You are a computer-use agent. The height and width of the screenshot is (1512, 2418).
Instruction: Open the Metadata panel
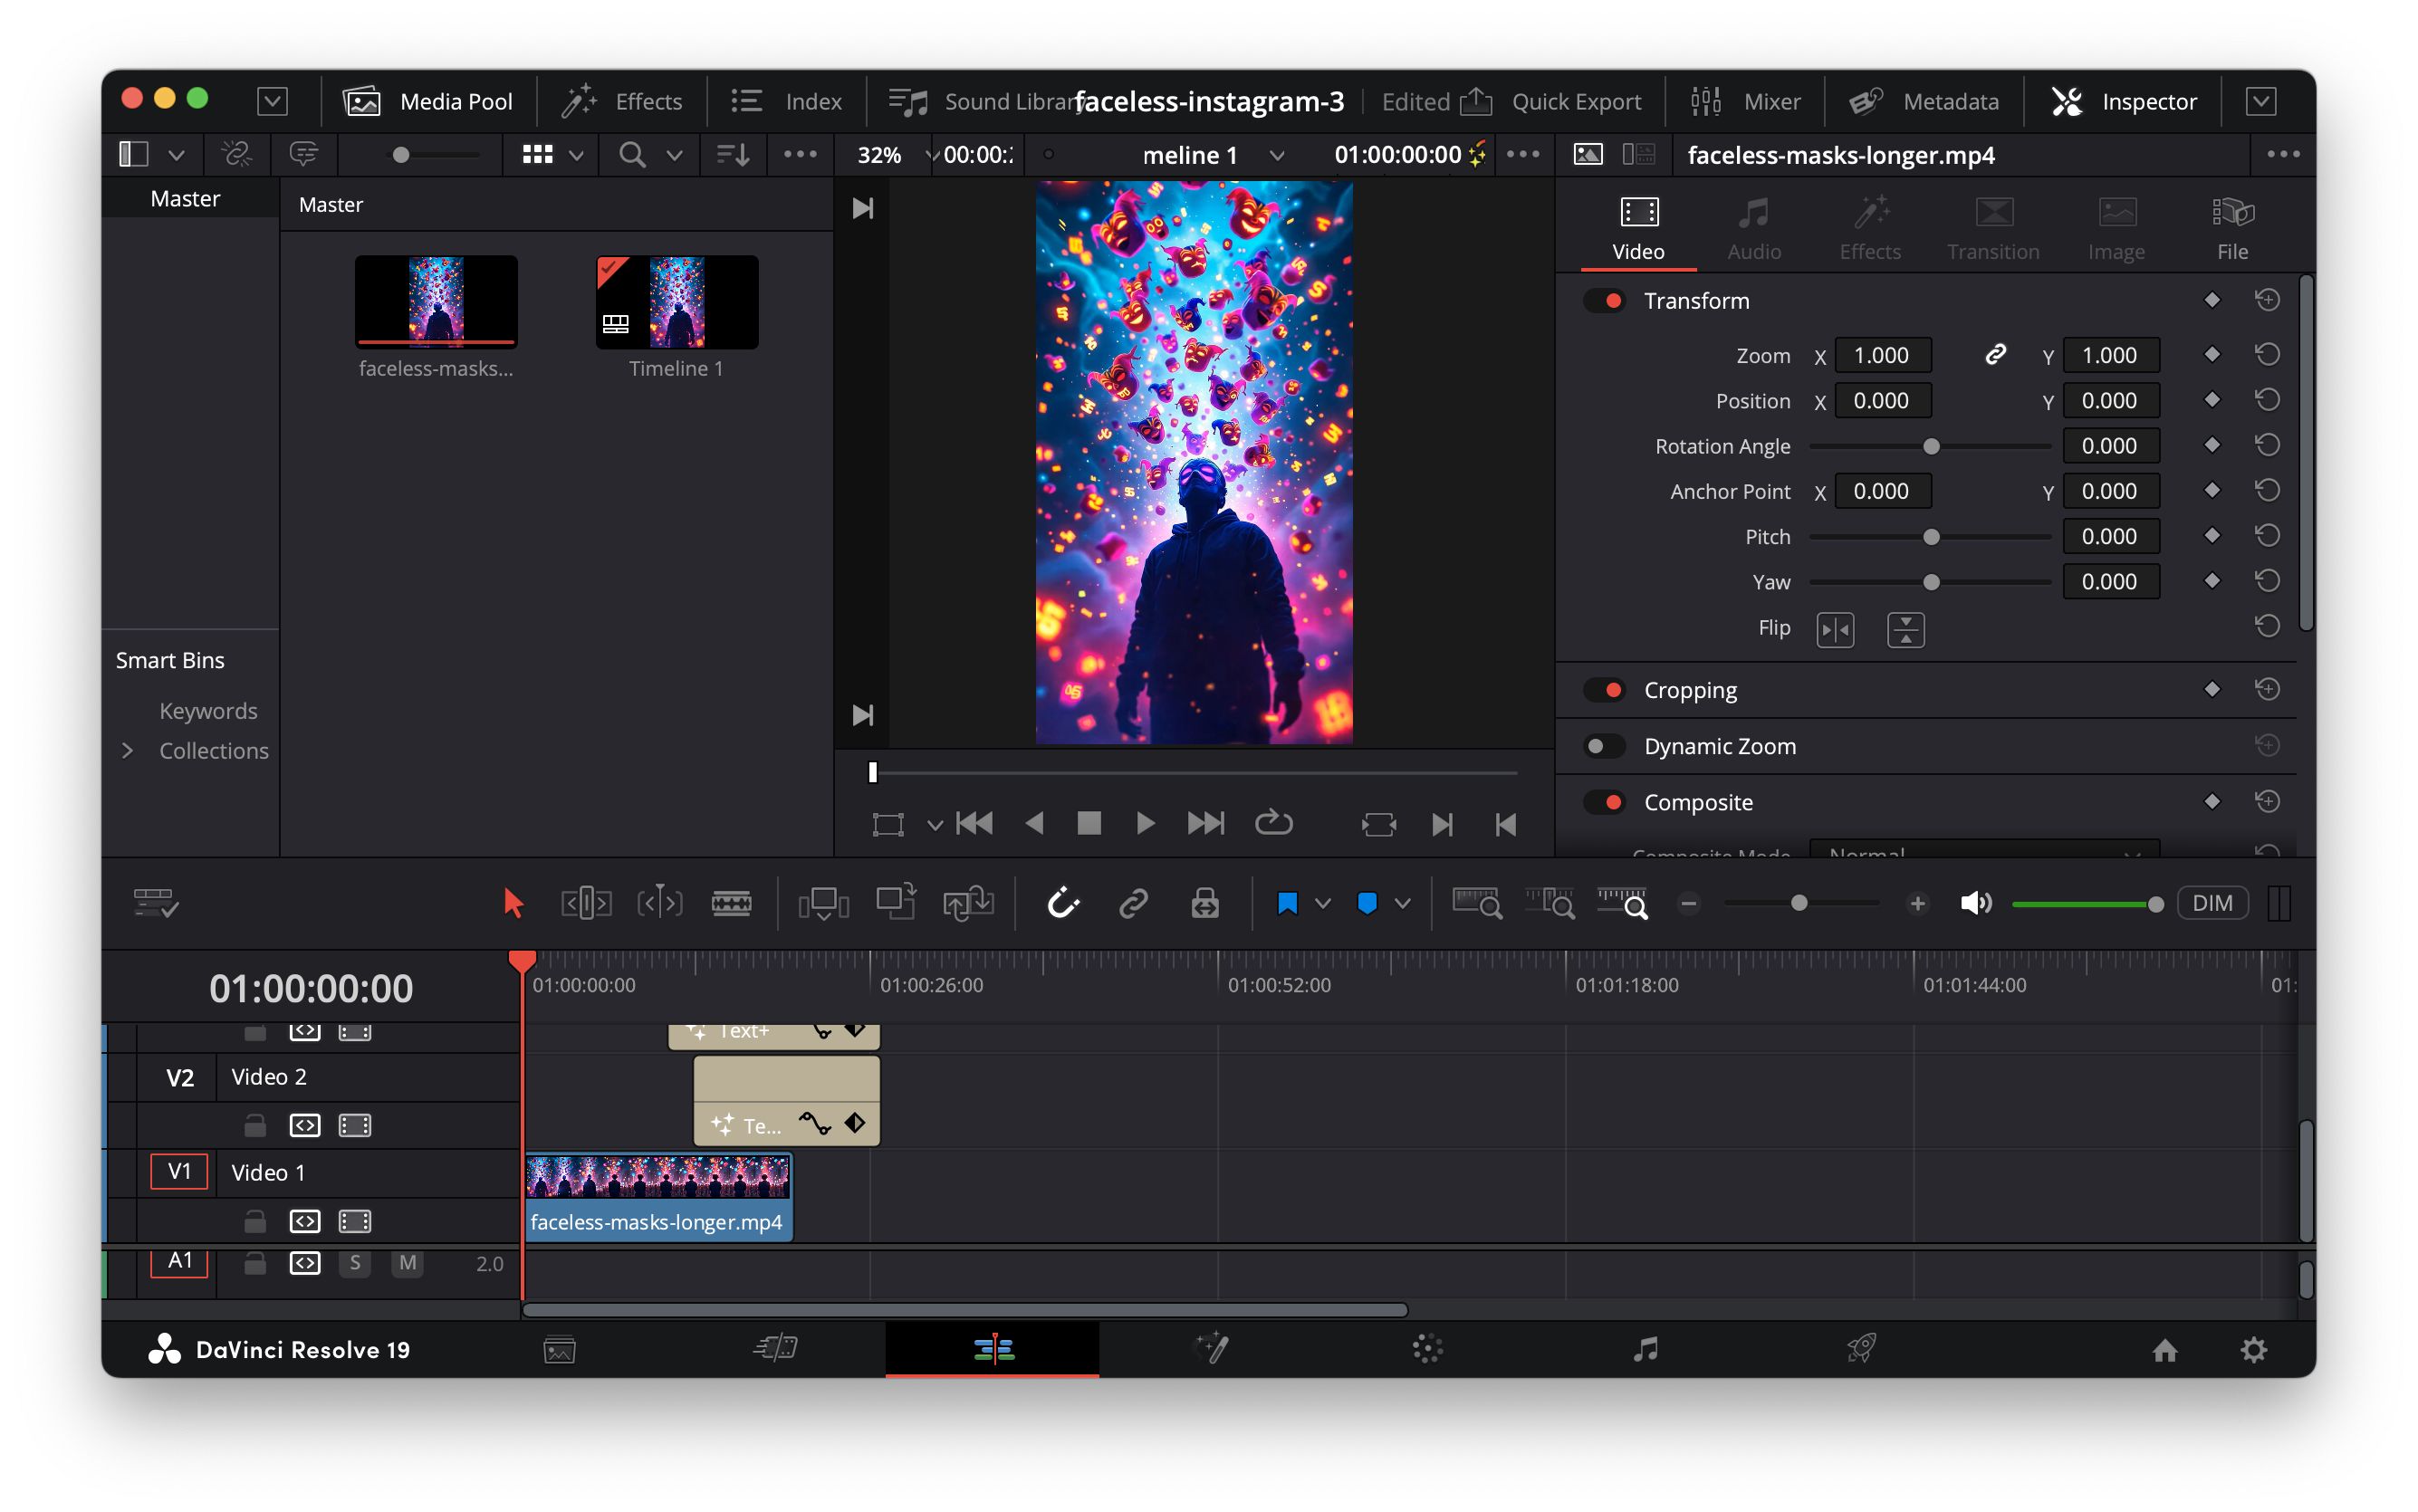click(x=1924, y=101)
